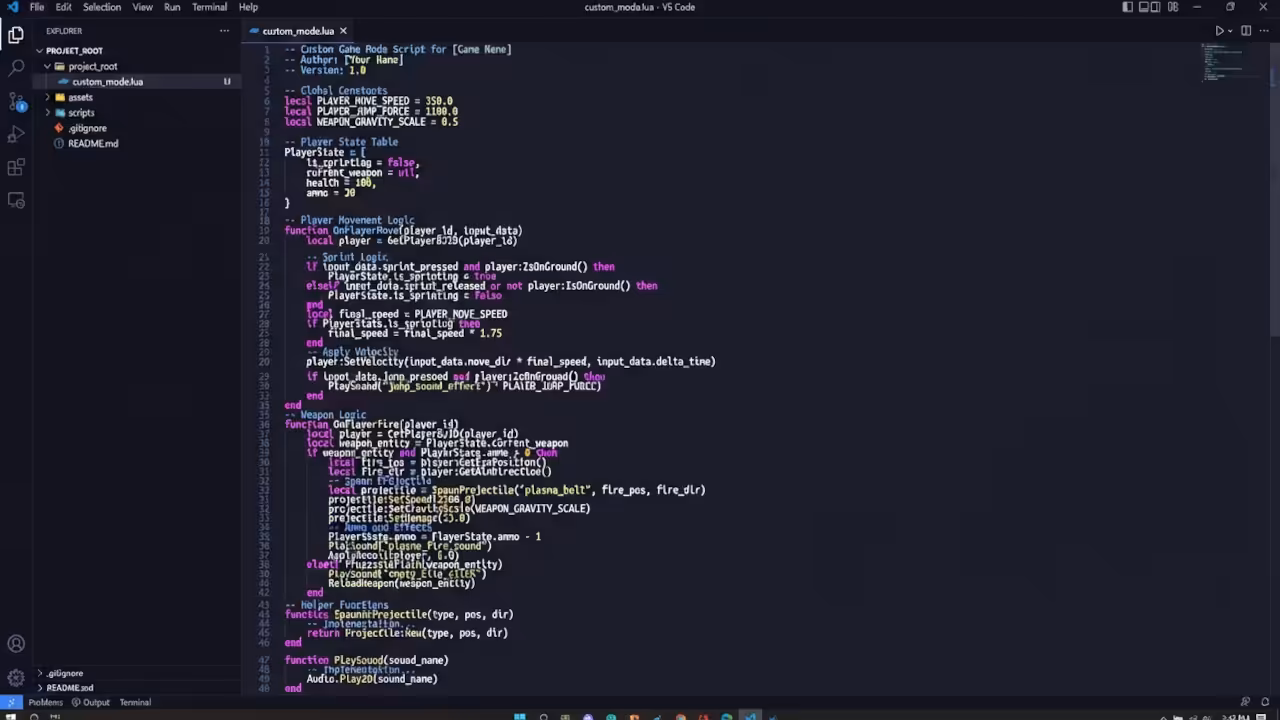Viewport: 1280px width, 720px height.
Task: Open the run options dropdown arrow
Action: point(1230,31)
